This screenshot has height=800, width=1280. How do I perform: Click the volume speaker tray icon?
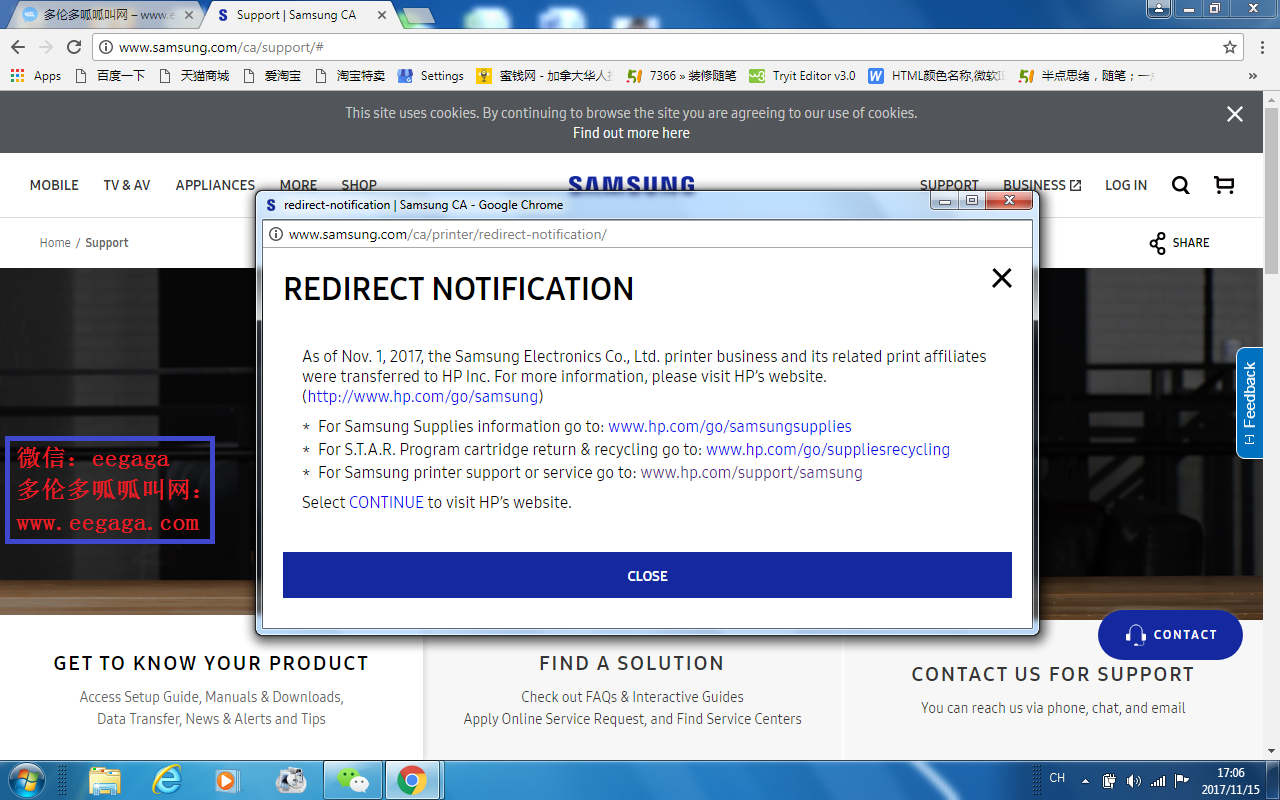1133,780
